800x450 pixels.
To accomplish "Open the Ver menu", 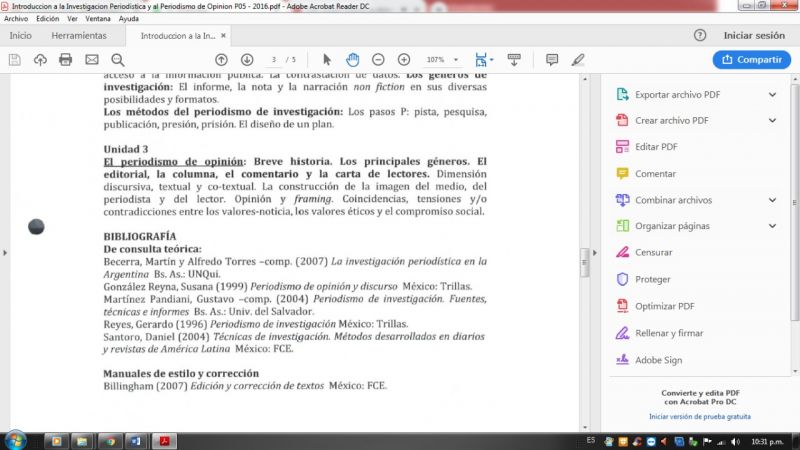I will pos(72,18).
